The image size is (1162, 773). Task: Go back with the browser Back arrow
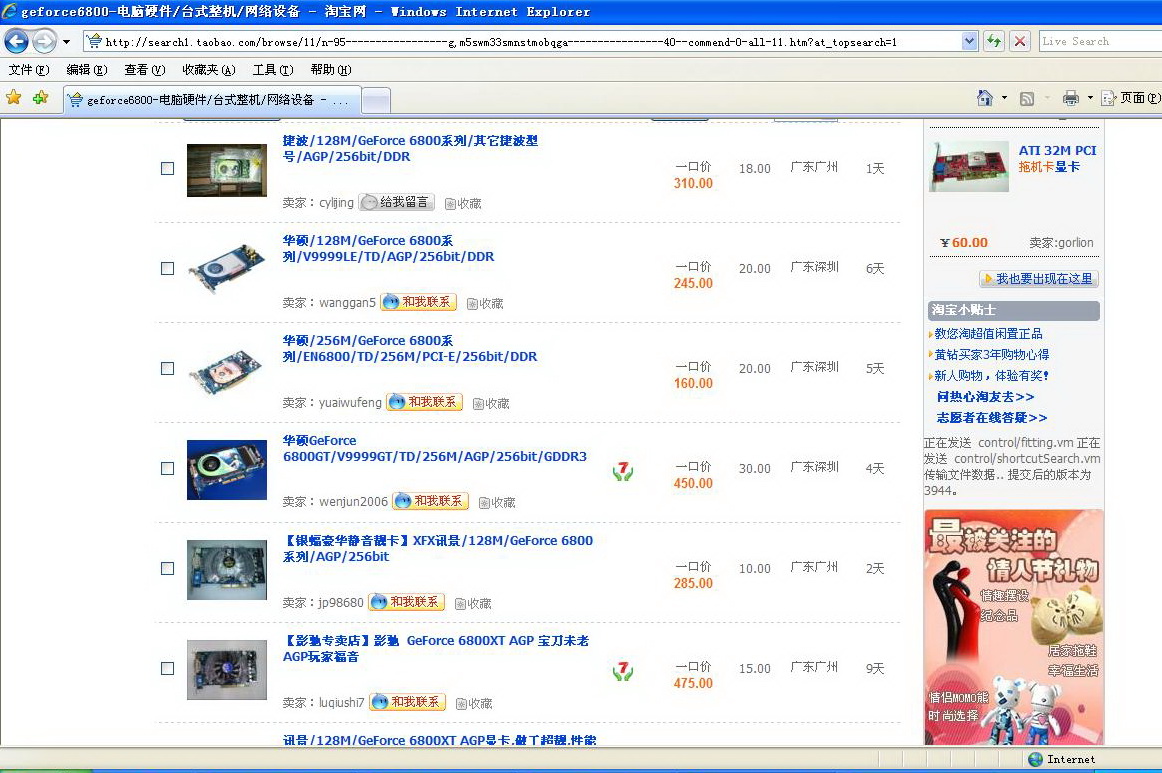coord(16,42)
